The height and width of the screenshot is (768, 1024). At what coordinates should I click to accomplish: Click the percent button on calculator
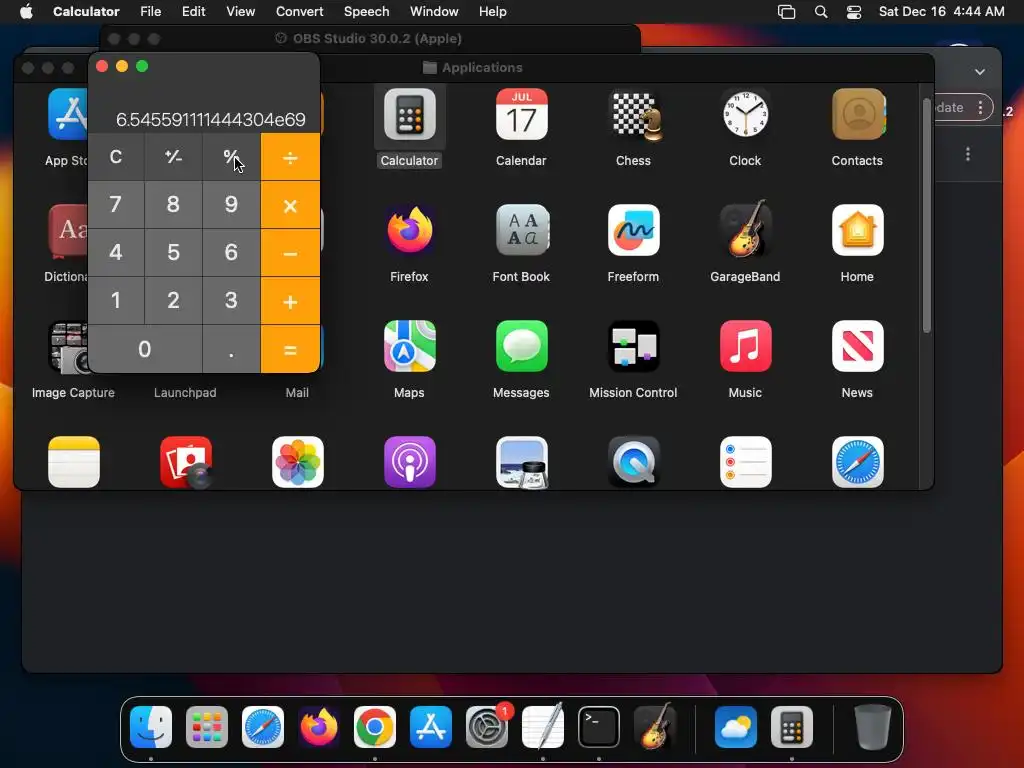coord(231,157)
